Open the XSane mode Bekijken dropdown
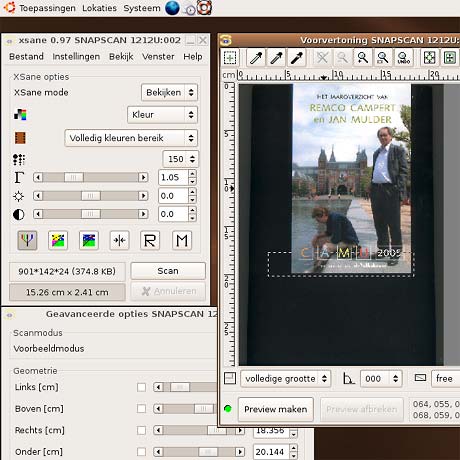Viewport: 460px width, 460px height. 169,92
